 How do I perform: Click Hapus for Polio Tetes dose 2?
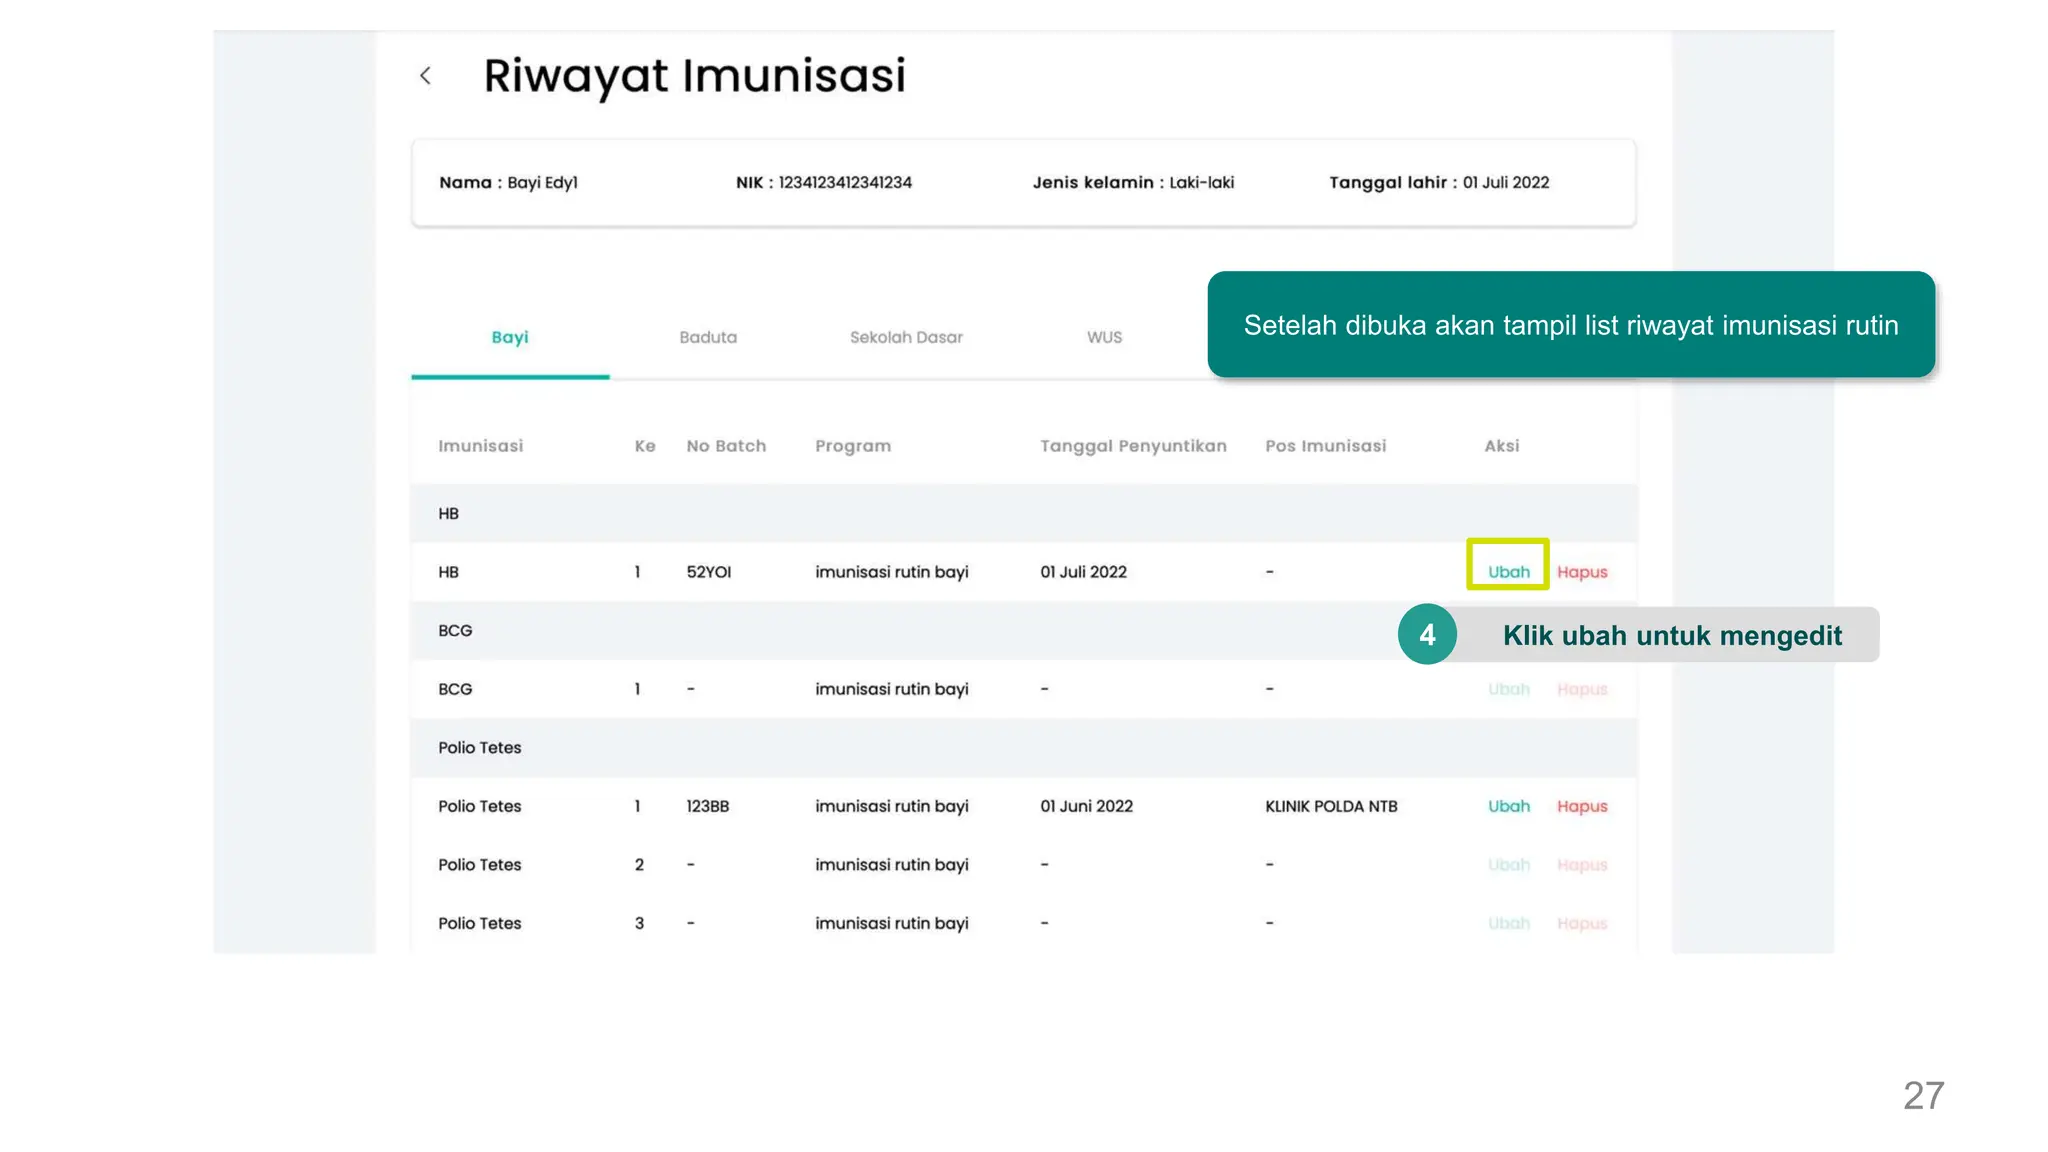(1582, 865)
